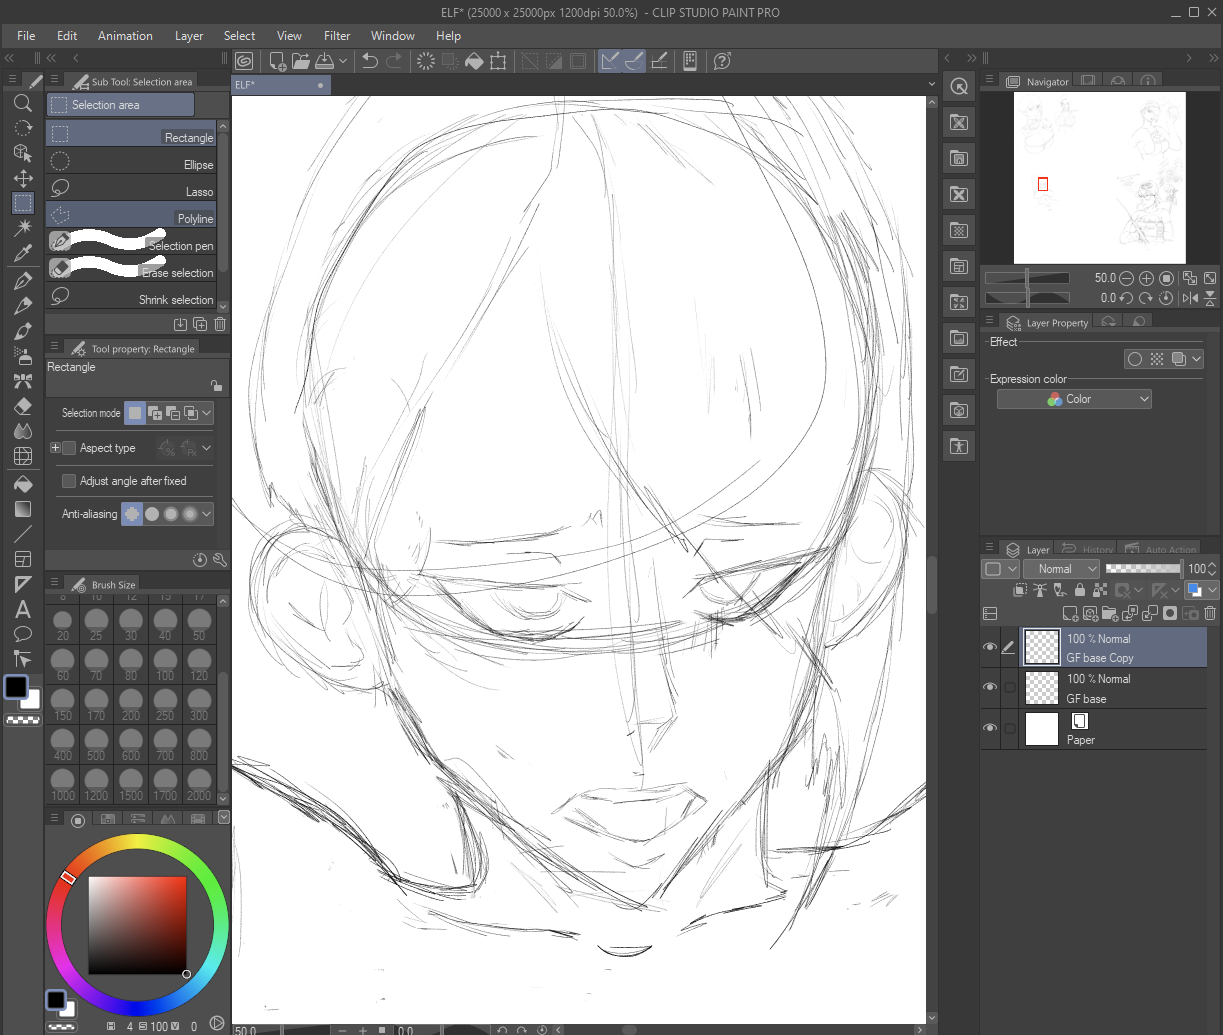Toggle Snap to grid in command bar
The width and height of the screenshot is (1223, 1035).
tap(659, 61)
